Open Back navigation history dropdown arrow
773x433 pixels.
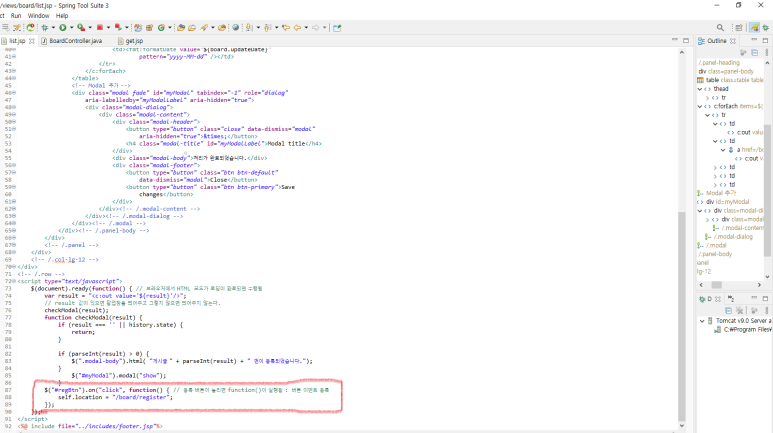point(306,28)
